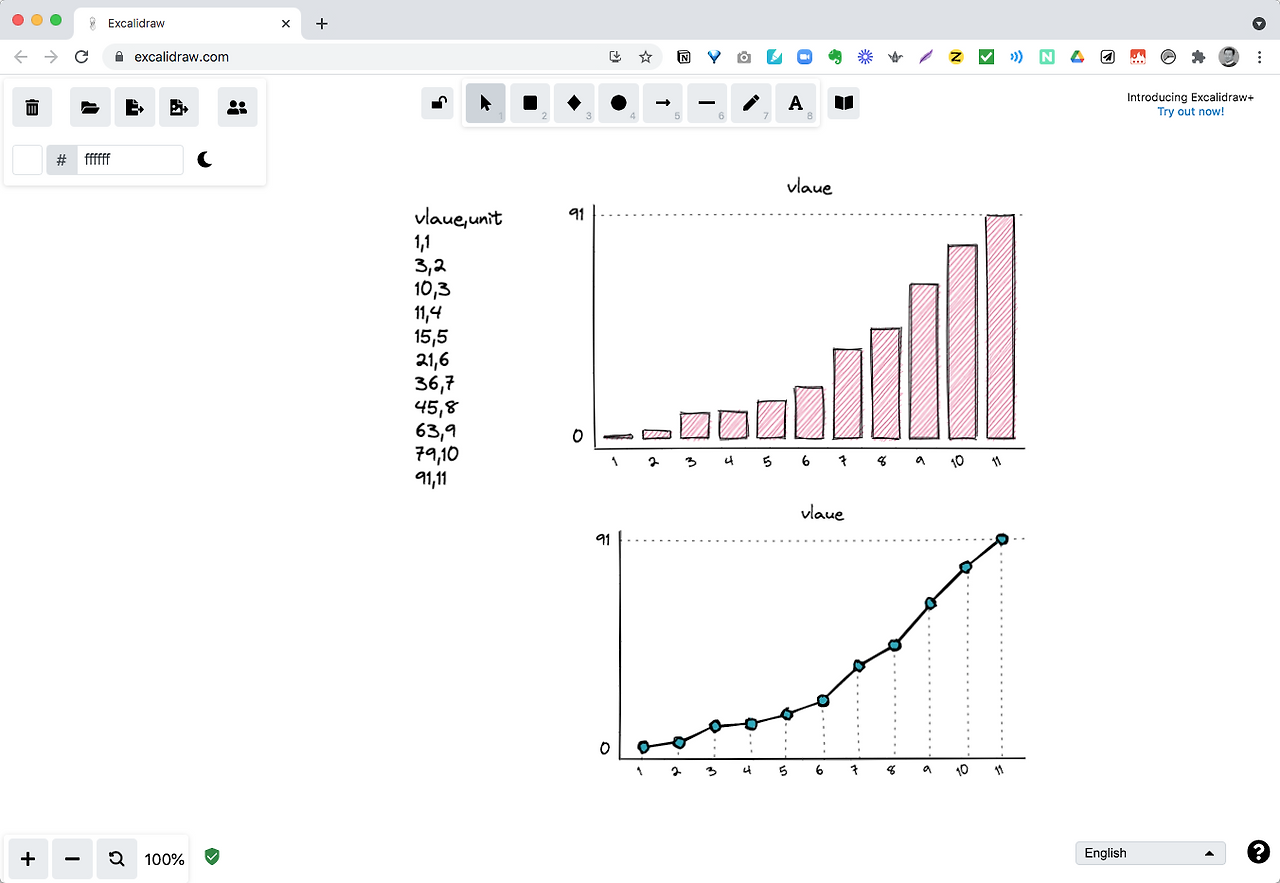Image resolution: width=1280 pixels, height=883 pixels.
Task: Start live collaboration with the people icon
Action: [237, 107]
